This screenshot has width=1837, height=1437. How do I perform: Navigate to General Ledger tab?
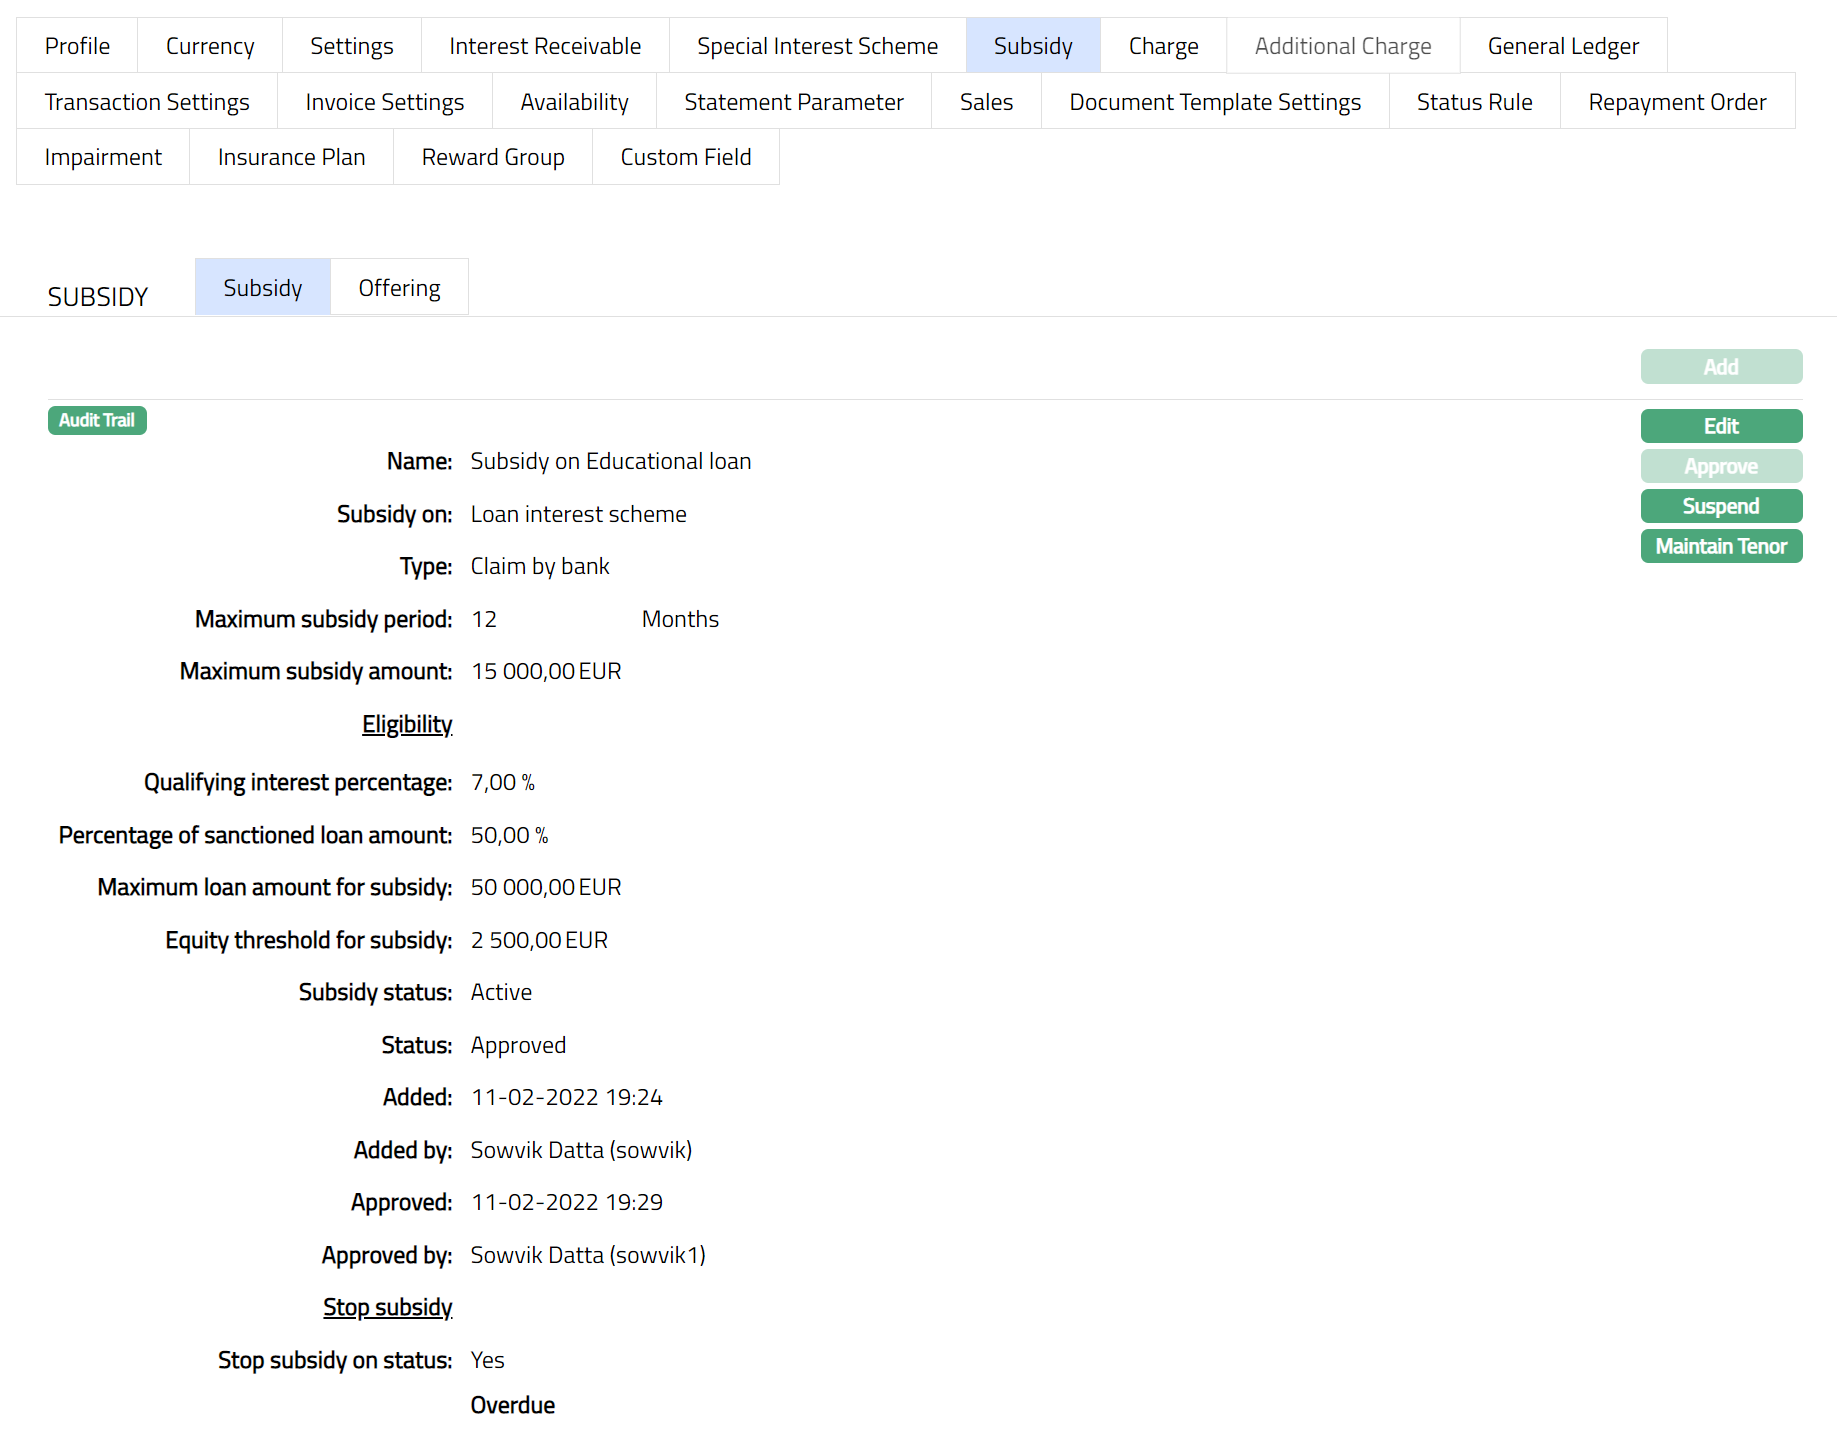click(x=1563, y=46)
